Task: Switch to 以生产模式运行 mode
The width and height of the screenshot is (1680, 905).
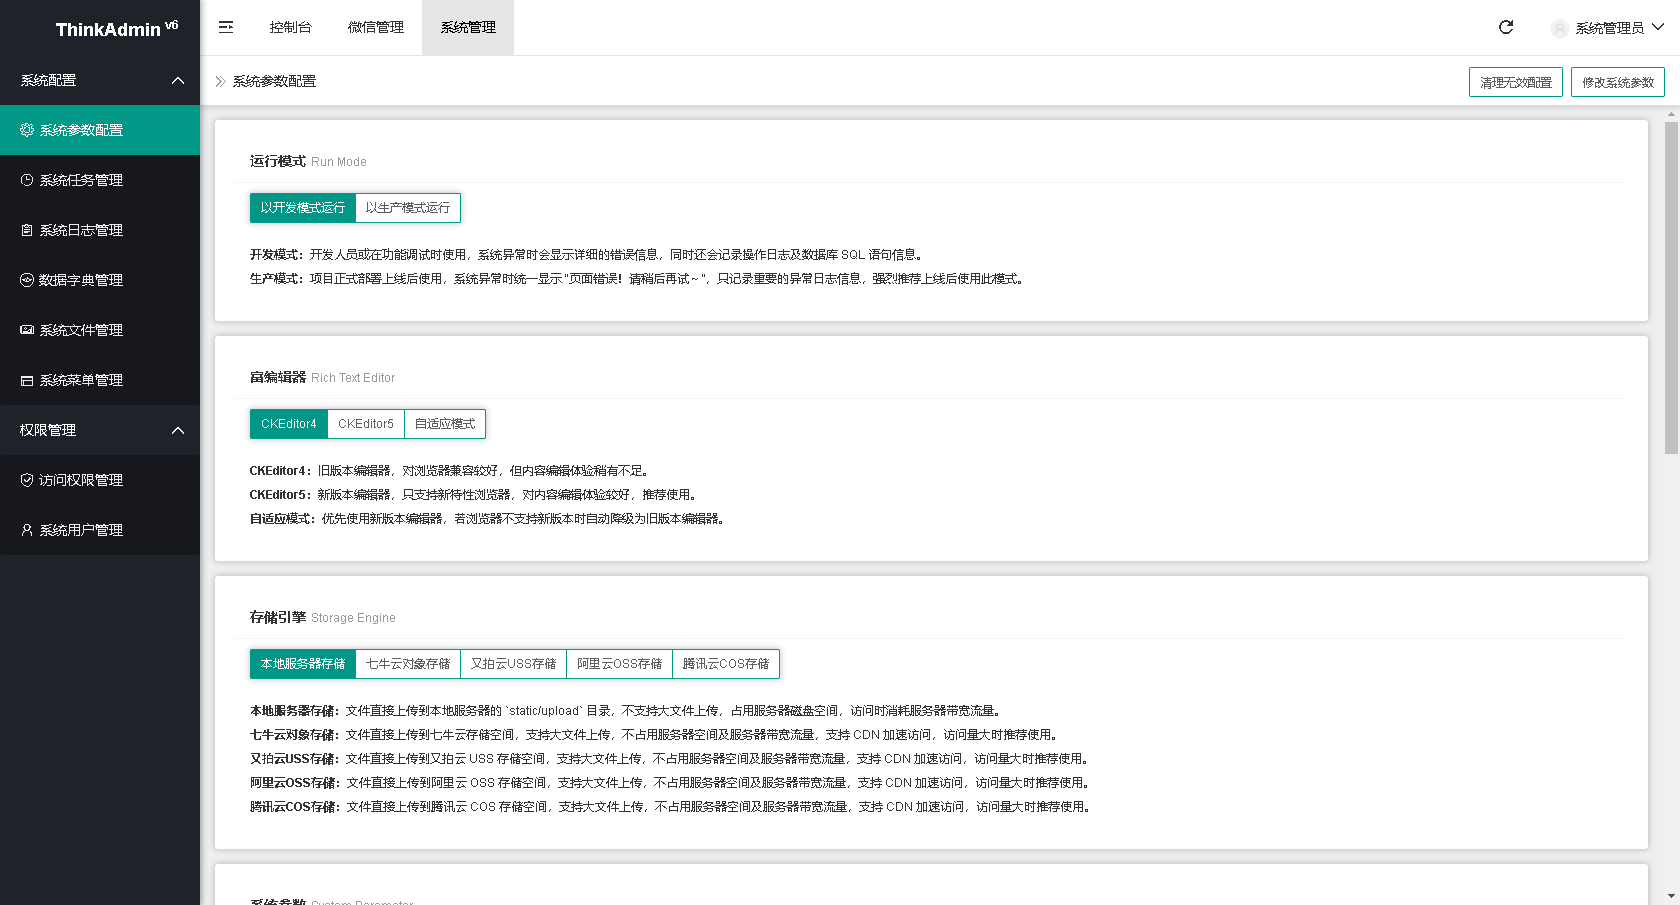Action: click(408, 208)
